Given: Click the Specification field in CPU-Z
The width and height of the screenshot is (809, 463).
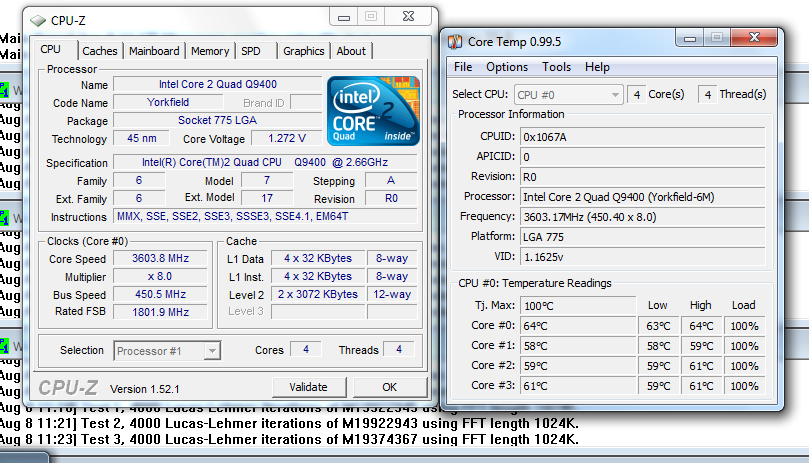Looking at the screenshot, I should (265, 162).
